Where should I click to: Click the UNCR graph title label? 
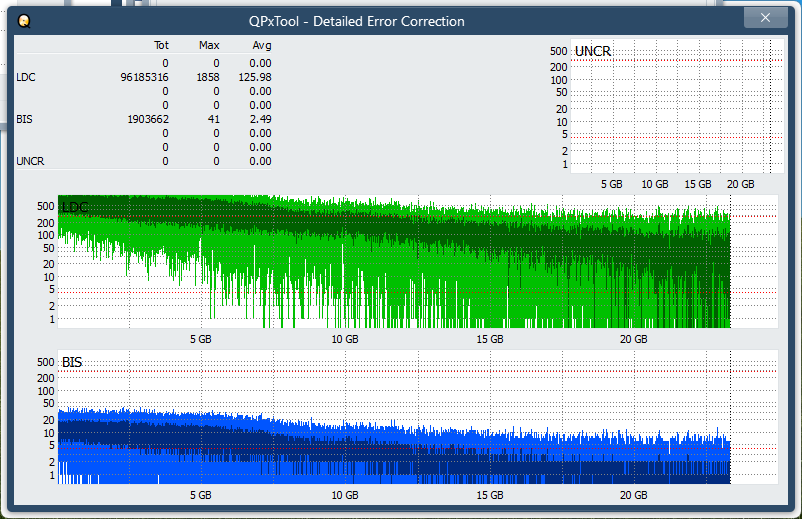point(593,51)
